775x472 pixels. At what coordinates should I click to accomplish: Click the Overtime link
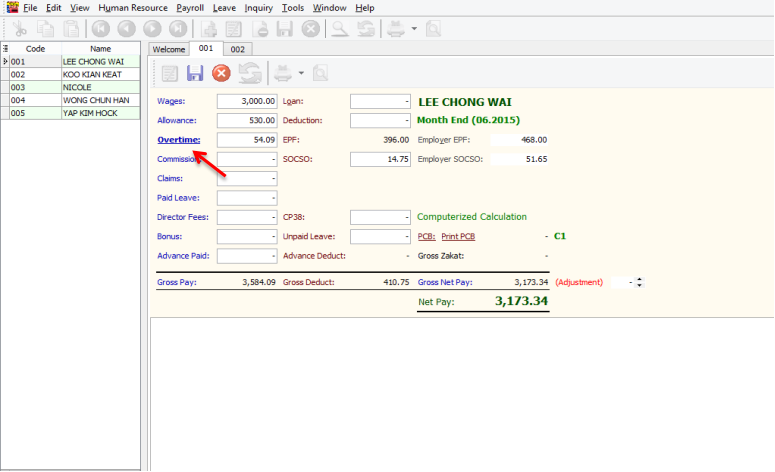click(x=178, y=140)
